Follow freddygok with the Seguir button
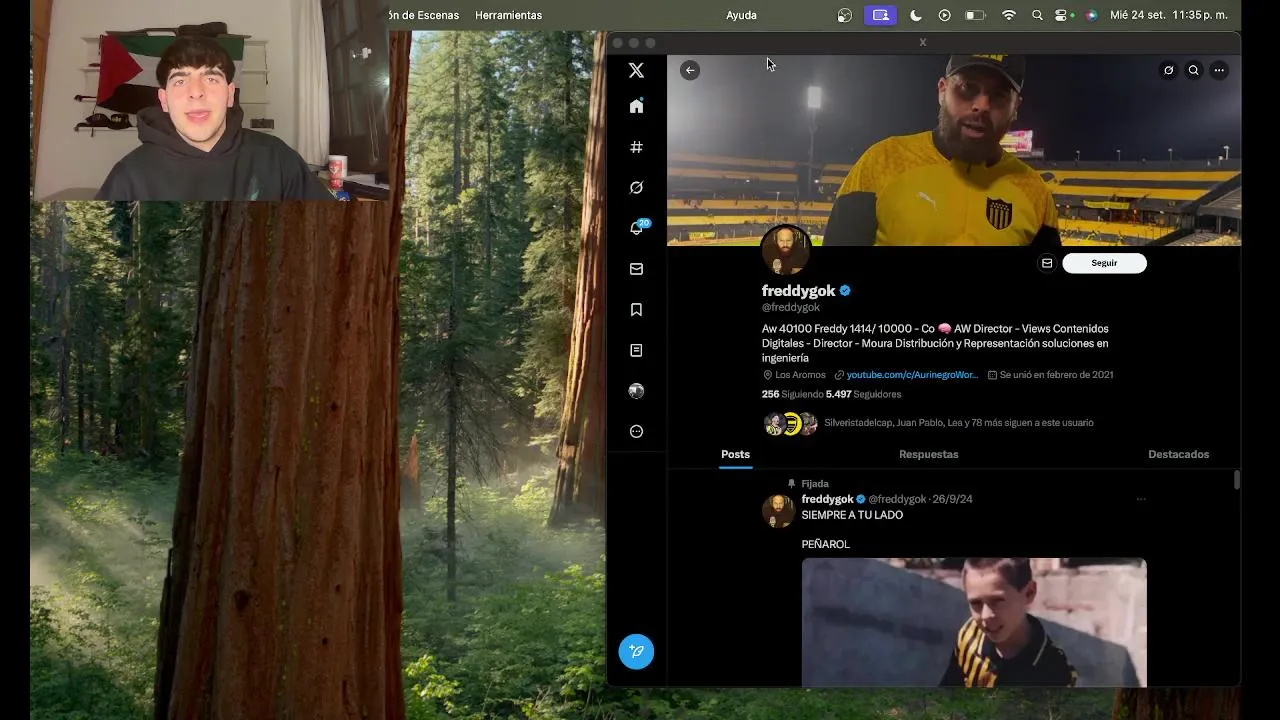This screenshot has height=720, width=1280. pos(1104,263)
